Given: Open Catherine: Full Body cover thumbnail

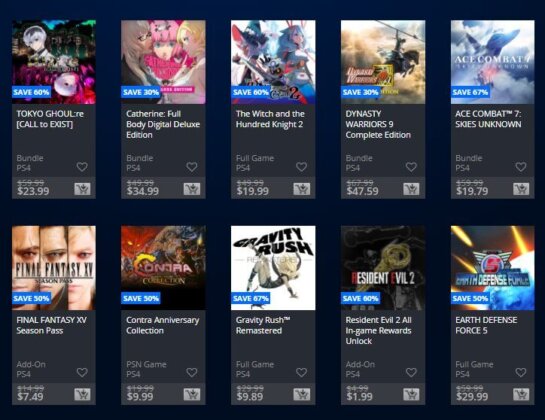Looking at the screenshot, I should pyautogui.click(x=163, y=62).
